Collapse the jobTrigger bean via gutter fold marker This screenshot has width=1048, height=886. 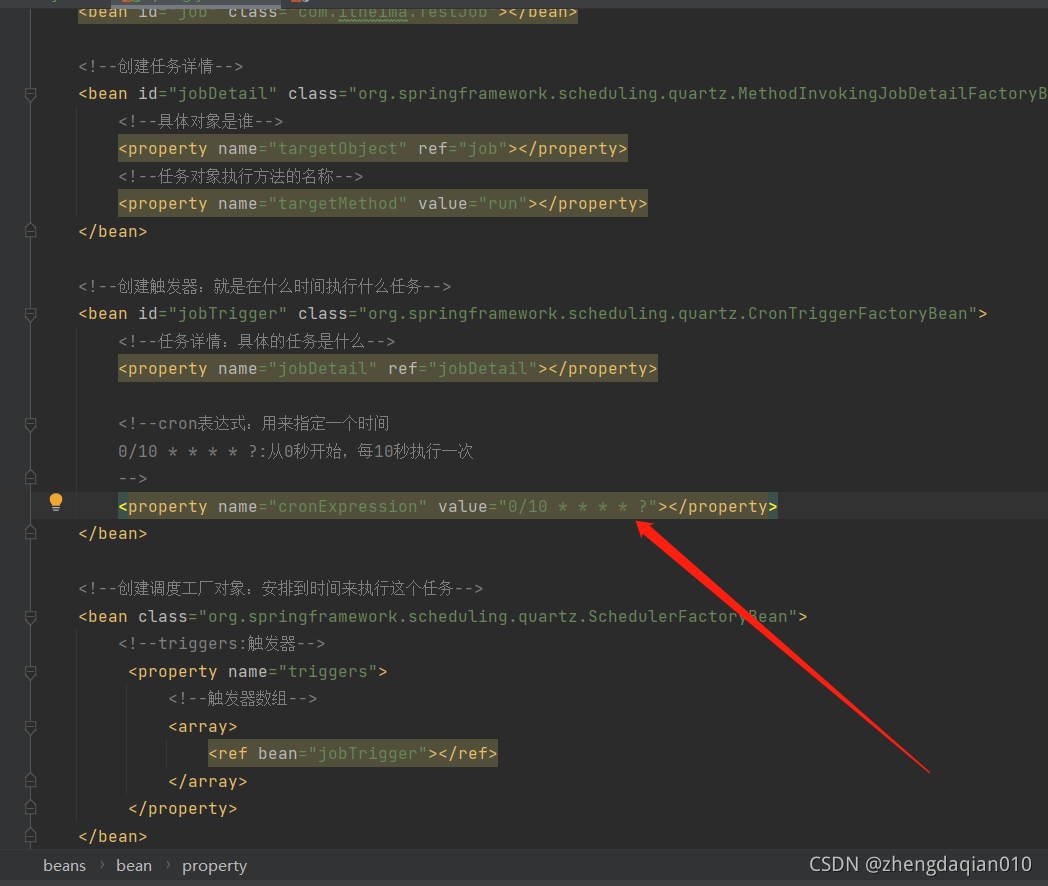pos(30,313)
